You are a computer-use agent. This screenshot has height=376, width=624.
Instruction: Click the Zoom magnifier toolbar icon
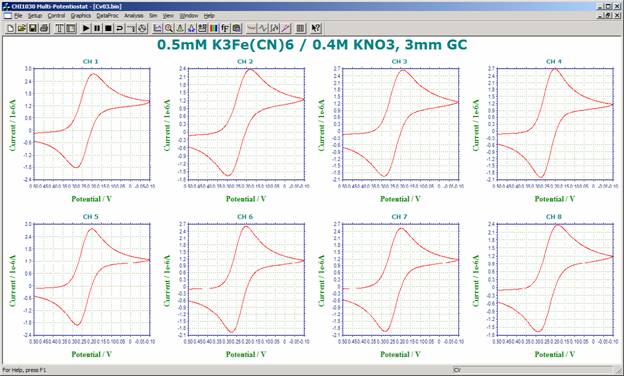169,28
